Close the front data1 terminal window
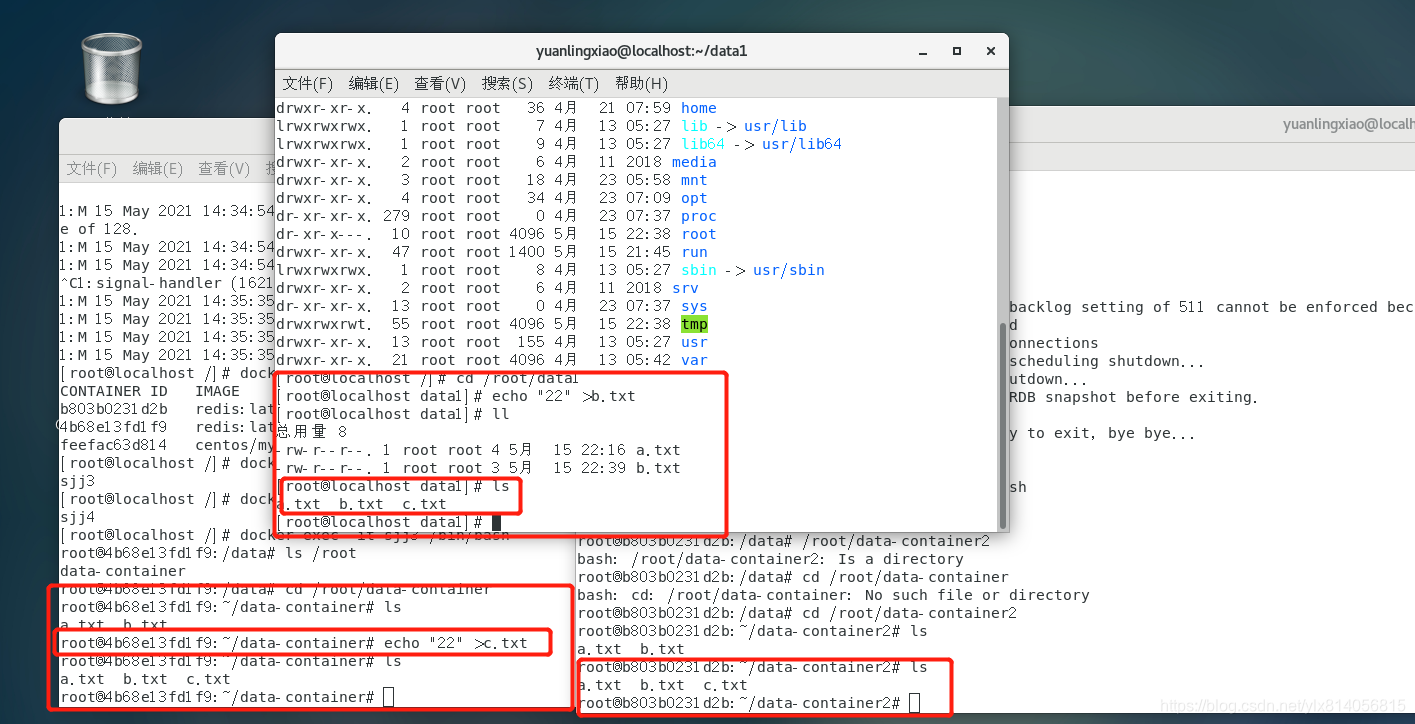 click(x=990, y=50)
